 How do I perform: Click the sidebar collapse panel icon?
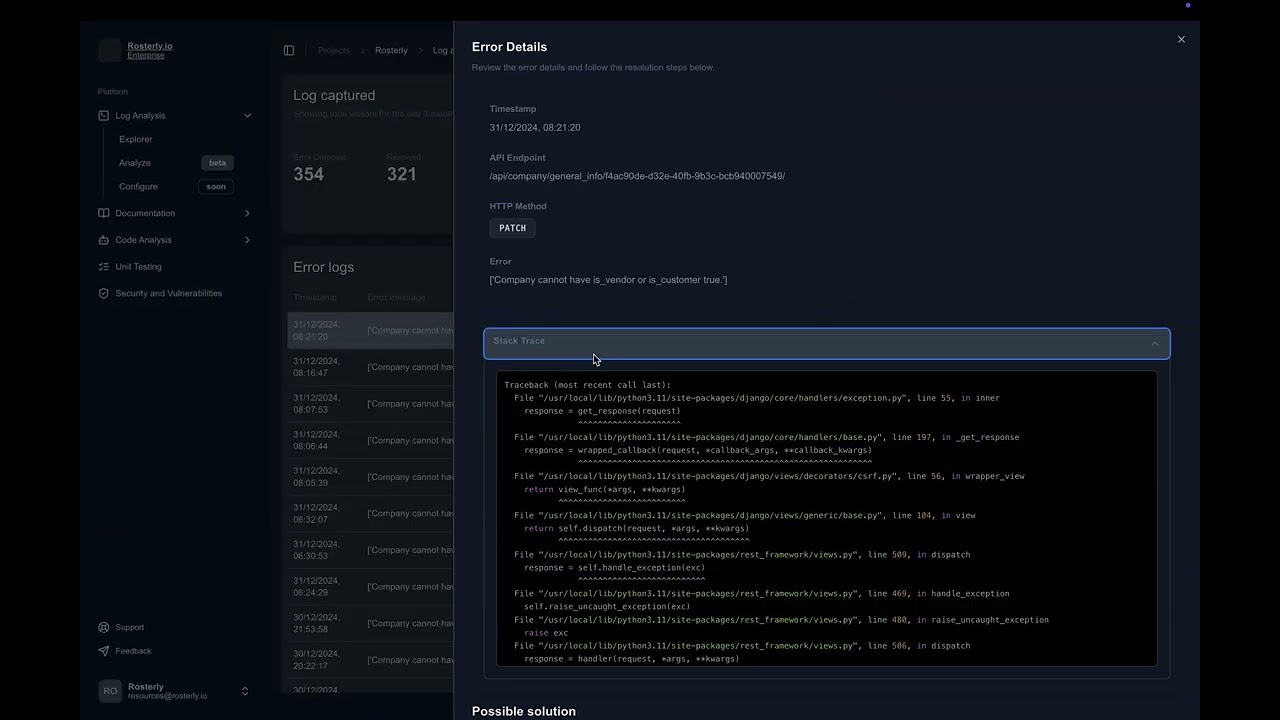pos(288,50)
